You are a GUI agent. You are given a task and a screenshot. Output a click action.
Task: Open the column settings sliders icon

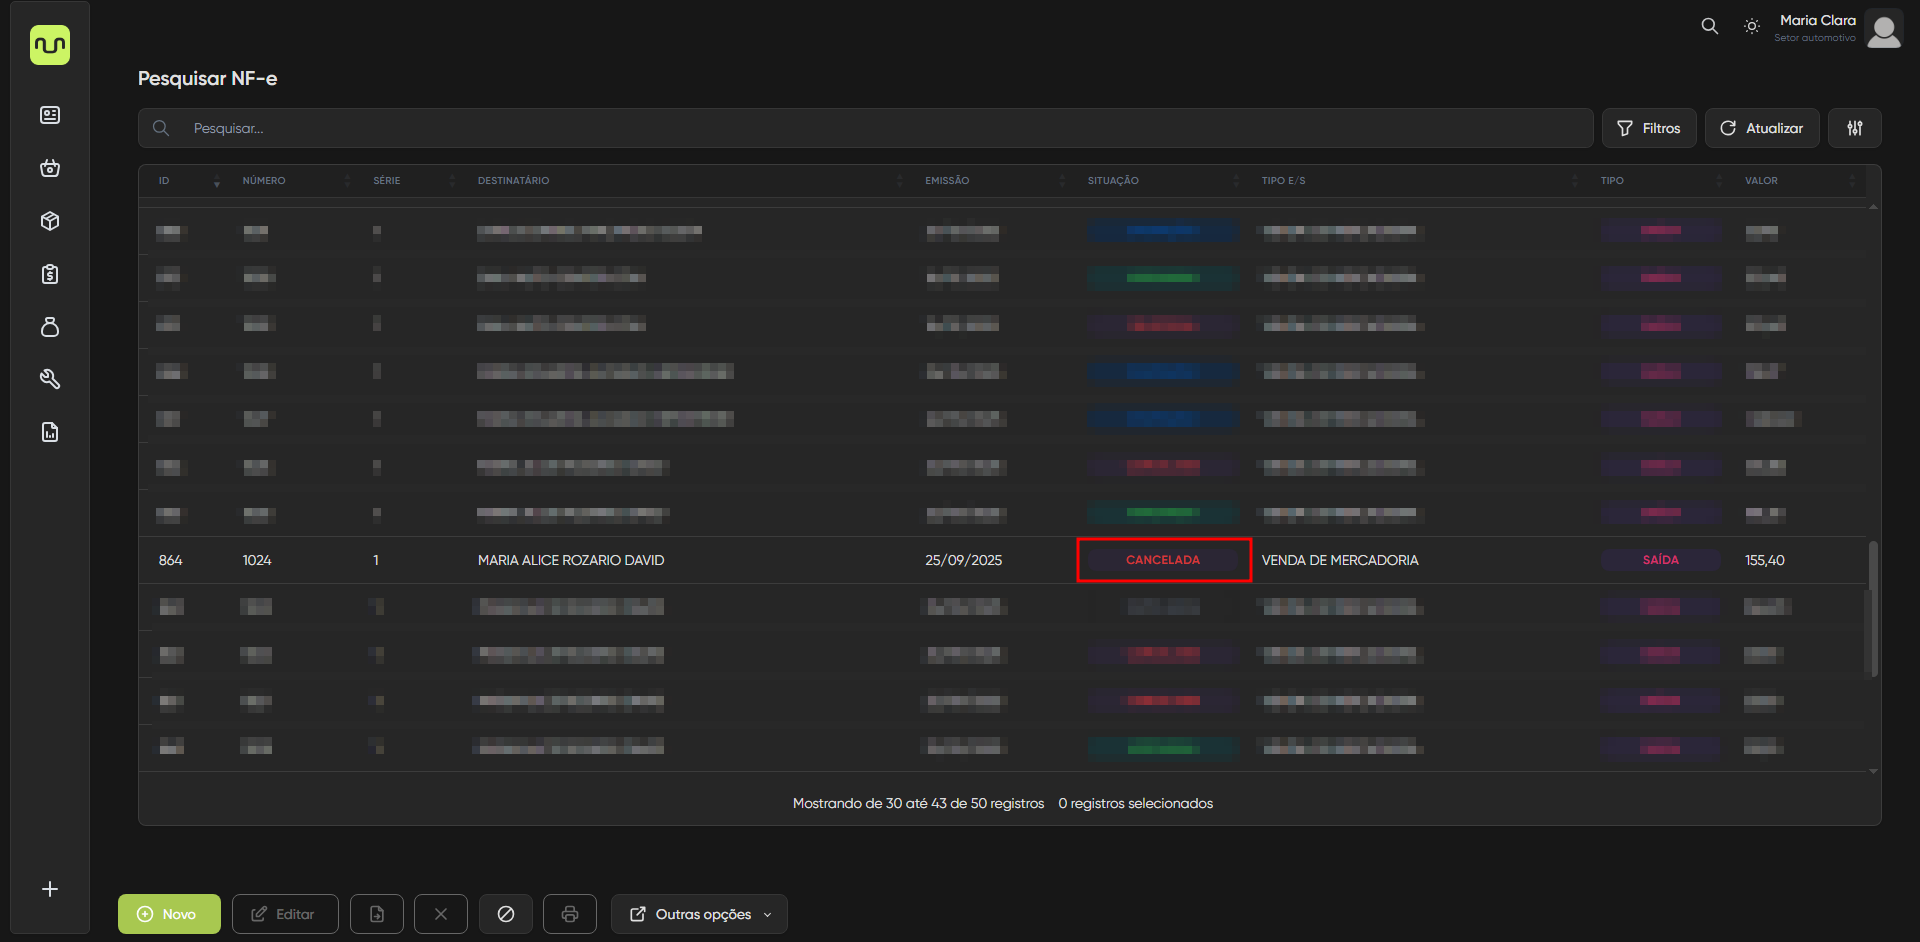(x=1854, y=128)
